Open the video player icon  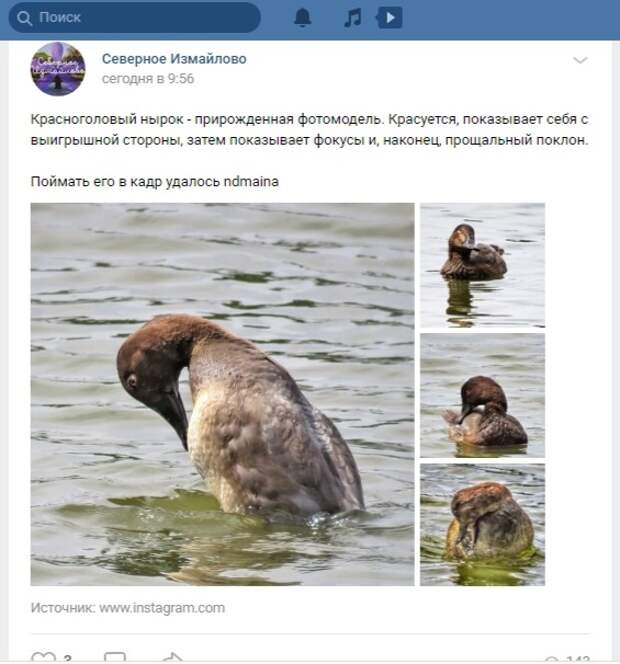[389, 18]
